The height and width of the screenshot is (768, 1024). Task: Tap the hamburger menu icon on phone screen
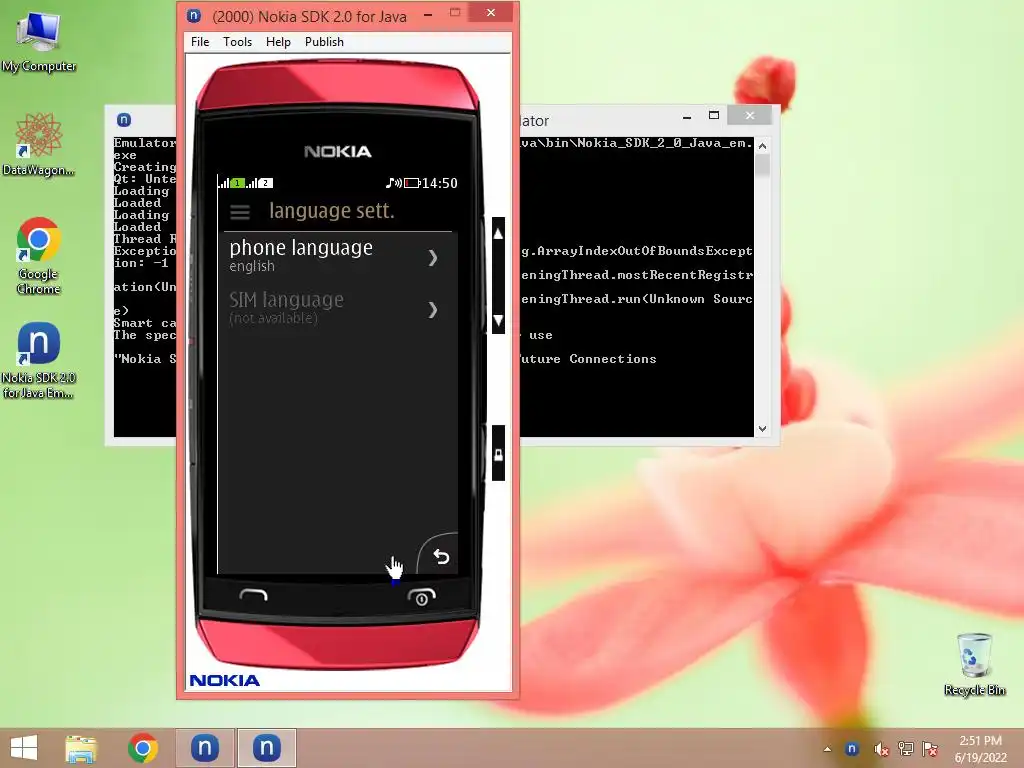(x=240, y=212)
